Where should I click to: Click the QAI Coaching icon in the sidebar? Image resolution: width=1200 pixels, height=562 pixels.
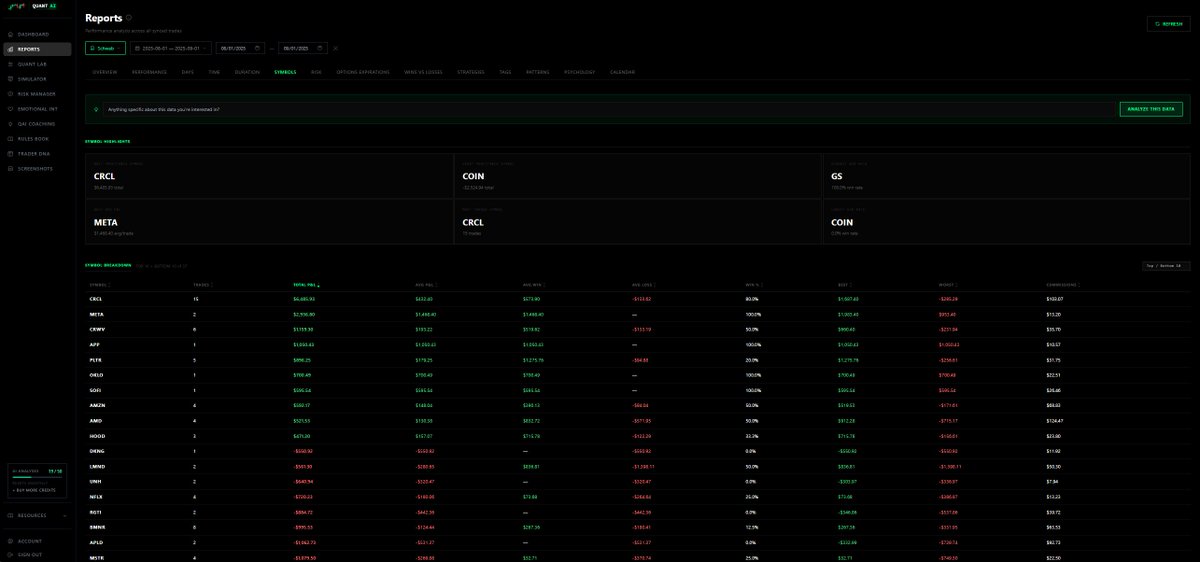click(10, 124)
